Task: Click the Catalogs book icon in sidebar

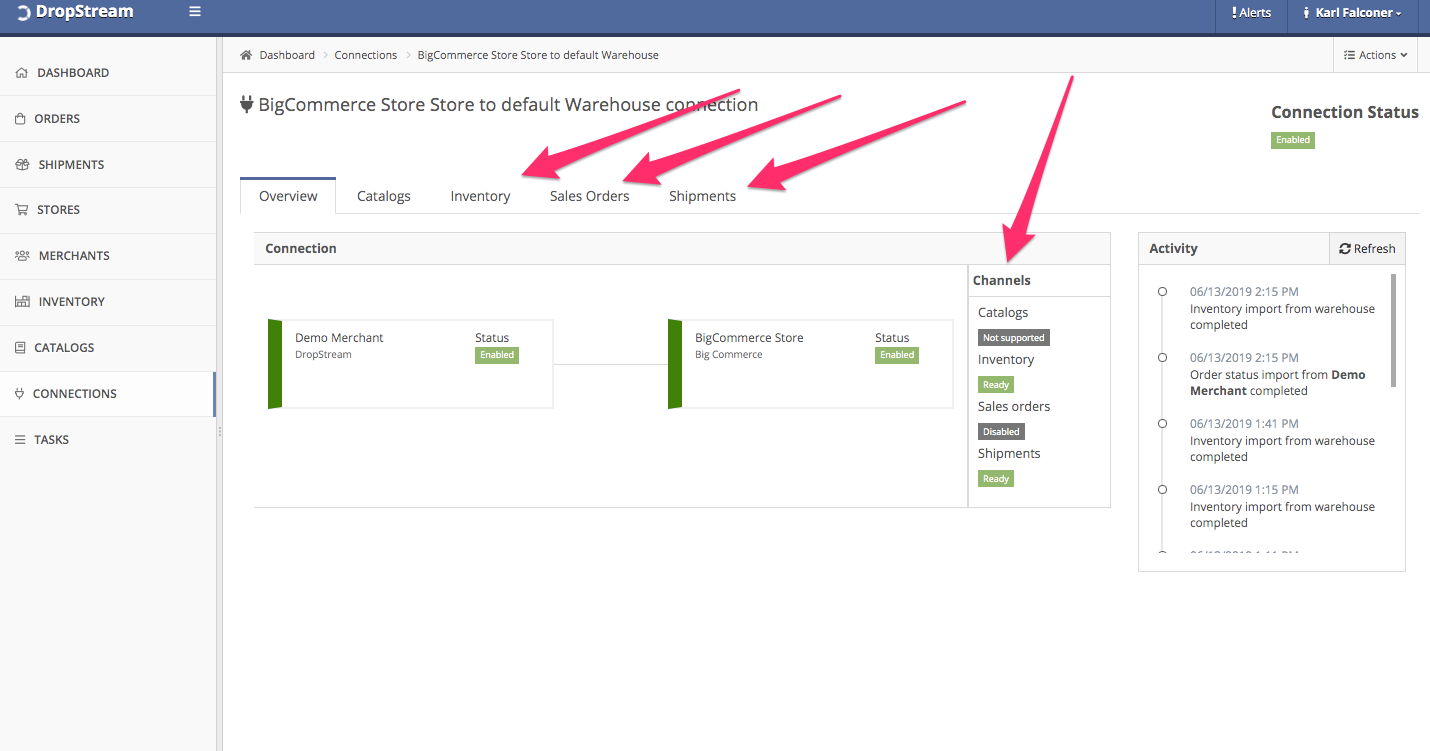Action: (20, 348)
